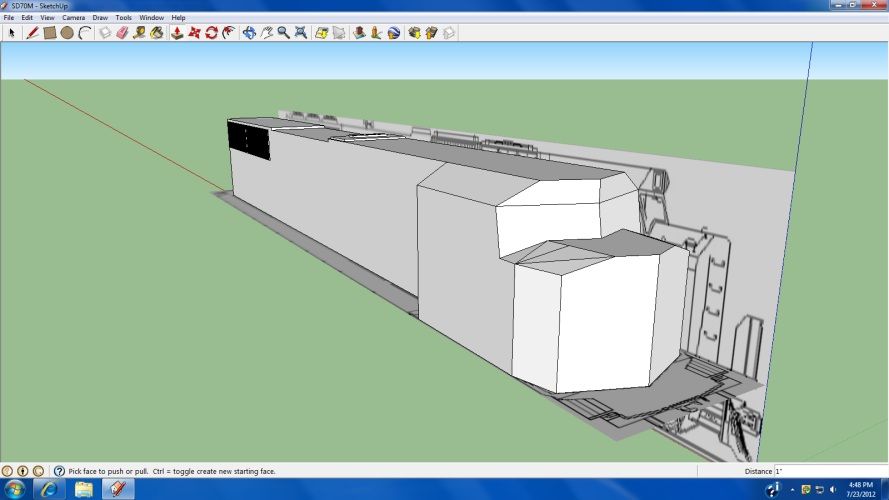
Task: Open Windows Explorer folder from taskbar
Action: pyautogui.click(x=83, y=489)
